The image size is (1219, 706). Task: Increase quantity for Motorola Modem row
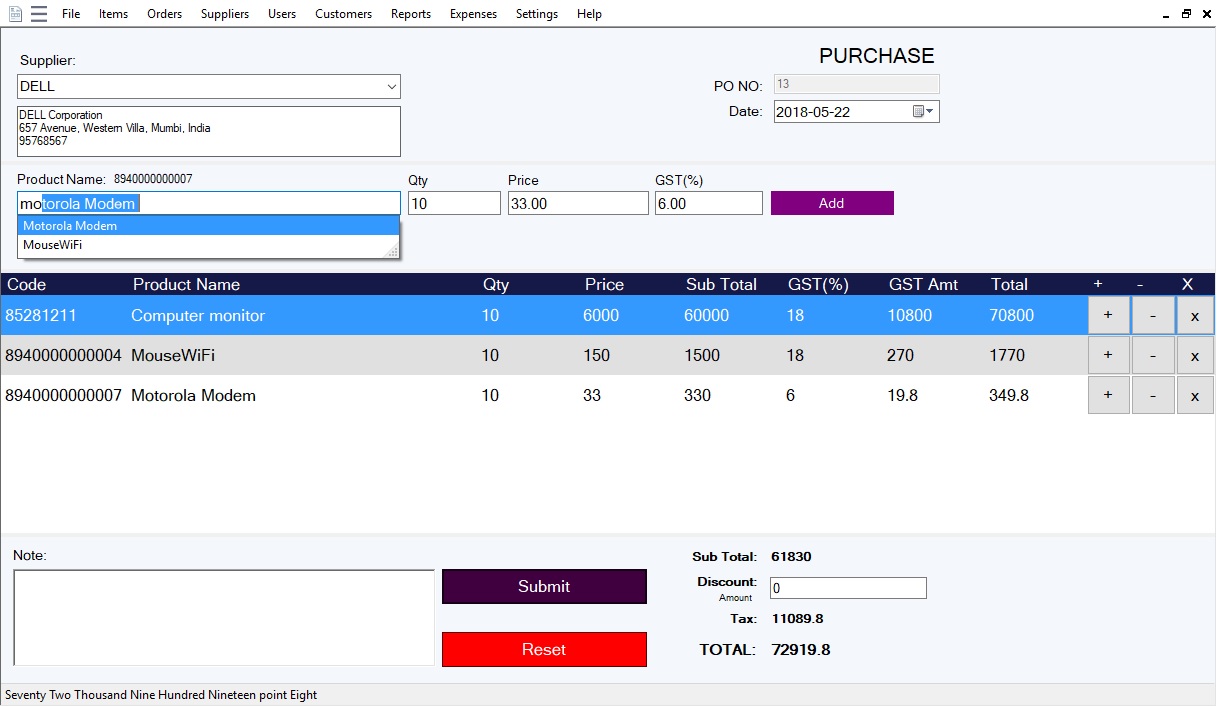1108,395
